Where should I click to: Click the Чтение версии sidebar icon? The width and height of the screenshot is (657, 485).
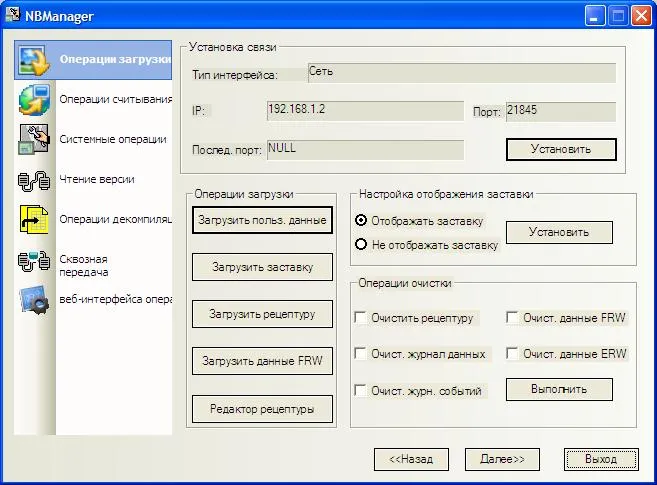tap(34, 180)
